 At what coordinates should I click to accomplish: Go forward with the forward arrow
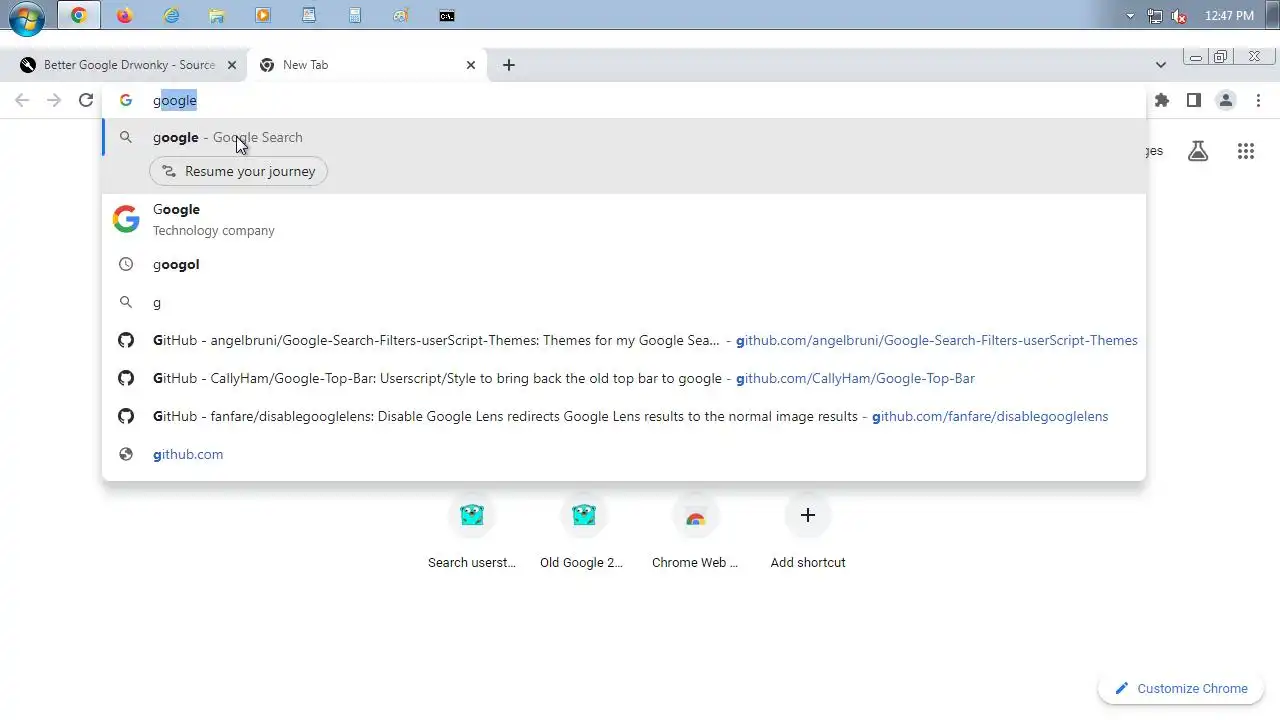[54, 100]
